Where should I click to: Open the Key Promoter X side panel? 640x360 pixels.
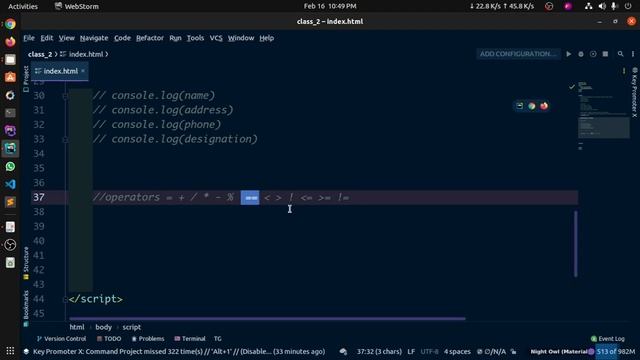634,92
